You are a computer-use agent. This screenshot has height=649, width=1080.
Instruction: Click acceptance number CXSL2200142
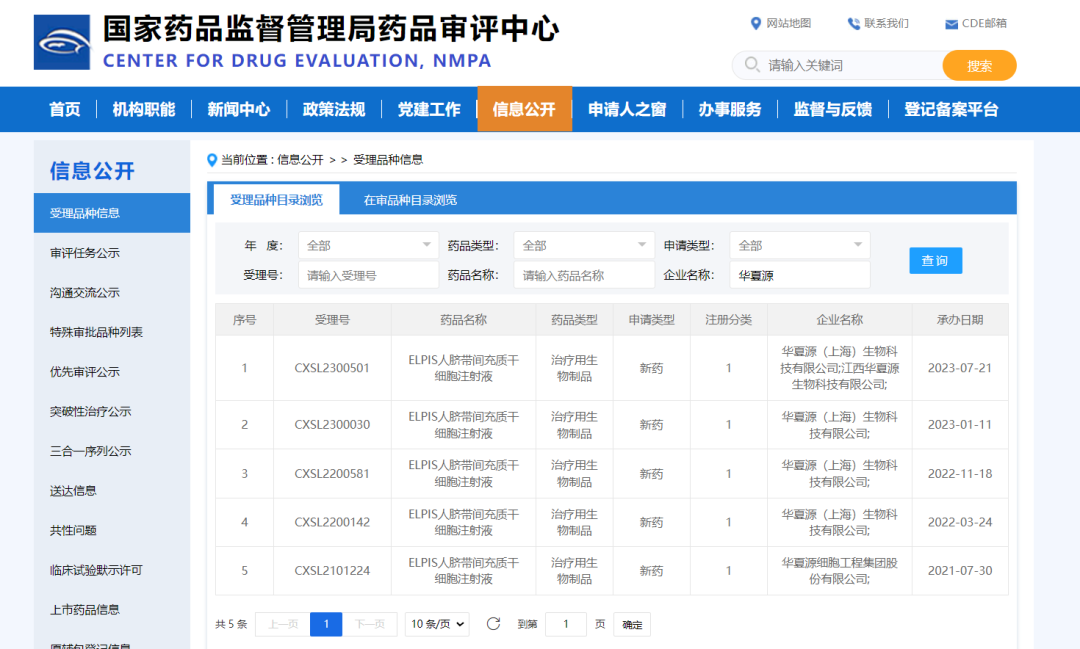click(x=332, y=522)
